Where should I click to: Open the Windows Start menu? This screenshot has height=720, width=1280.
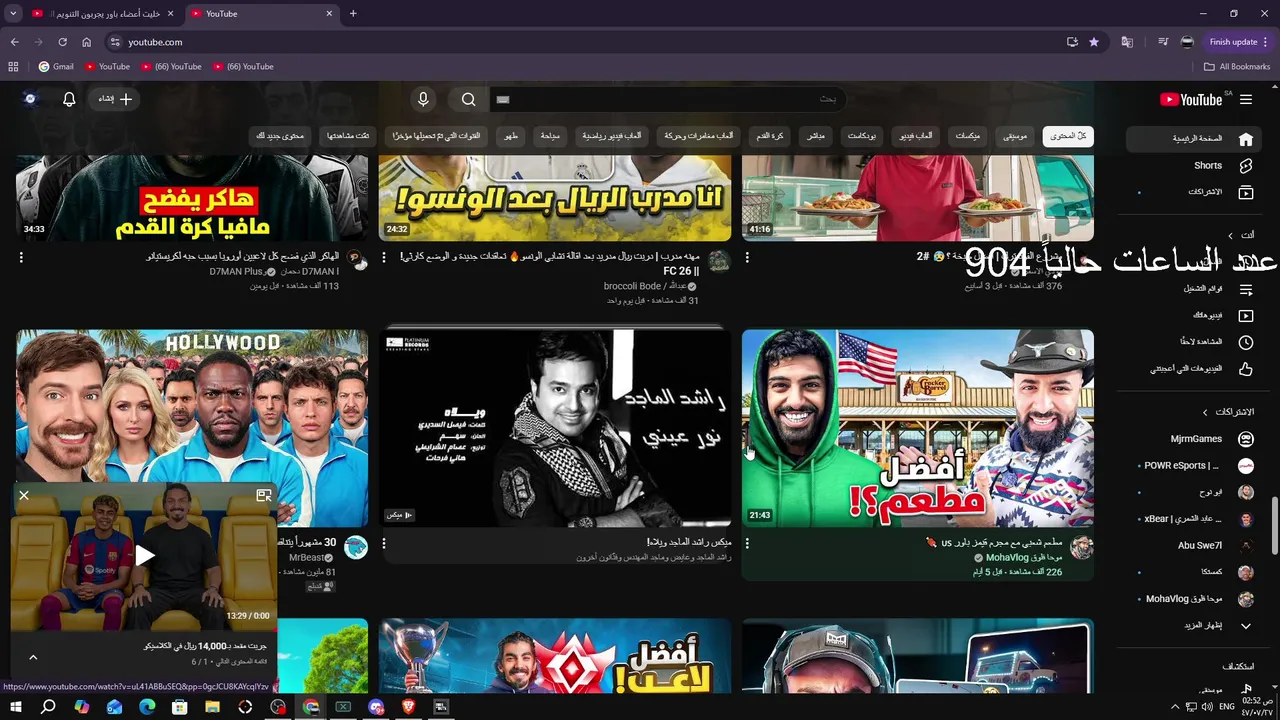(15, 707)
